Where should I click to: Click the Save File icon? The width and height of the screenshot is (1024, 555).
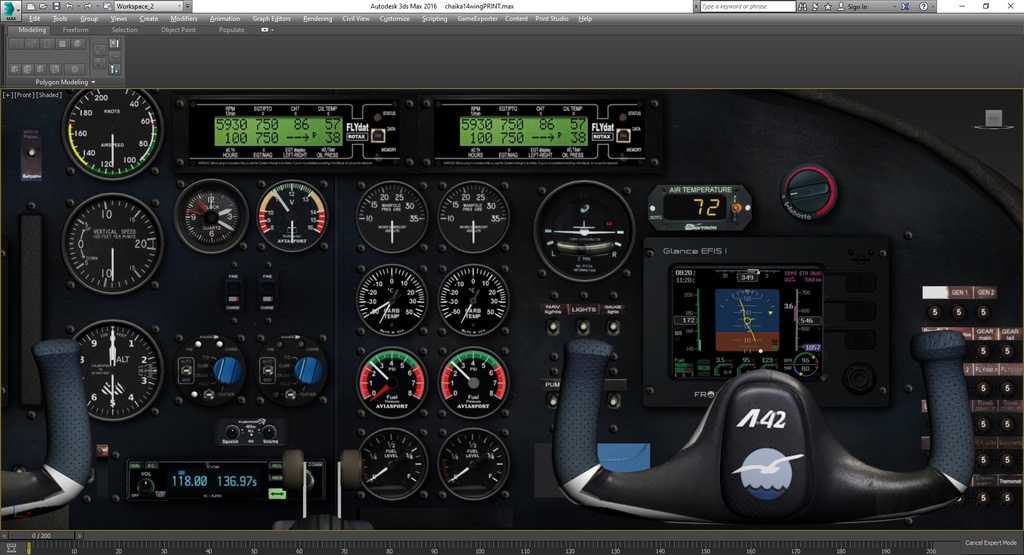(56, 6)
